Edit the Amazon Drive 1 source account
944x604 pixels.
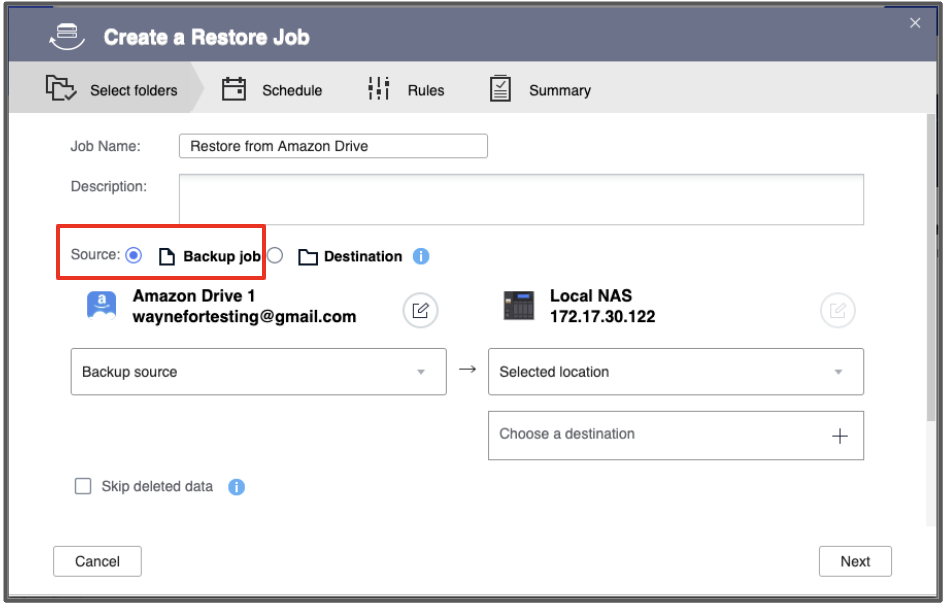420,311
